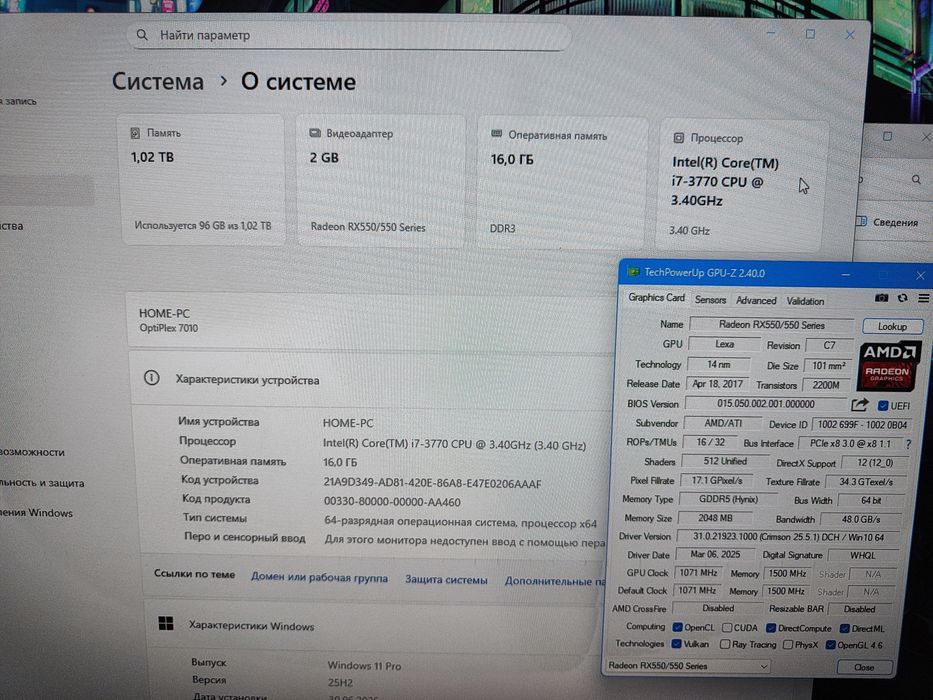Toggle the OpenCL checkbox

point(677,627)
